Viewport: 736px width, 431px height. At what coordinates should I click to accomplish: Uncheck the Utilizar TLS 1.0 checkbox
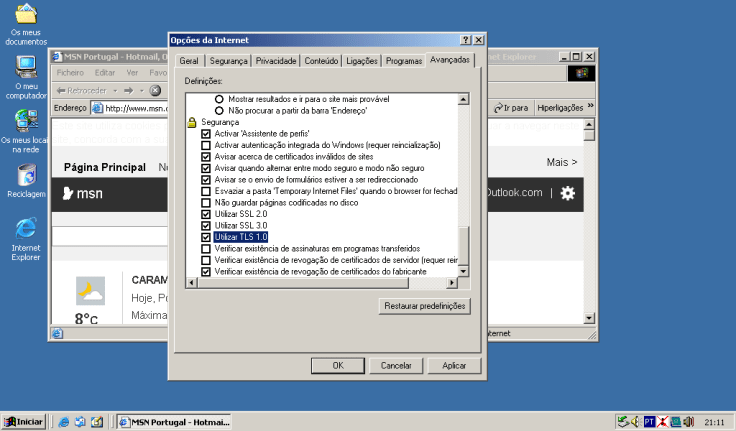pos(207,237)
